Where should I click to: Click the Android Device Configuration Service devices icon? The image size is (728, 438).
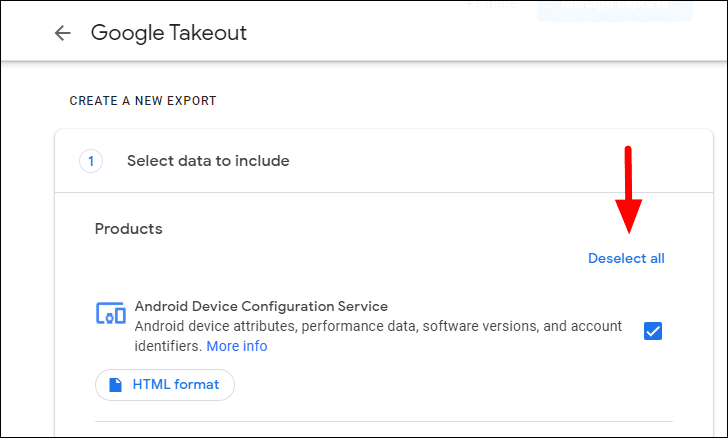(110, 313)
